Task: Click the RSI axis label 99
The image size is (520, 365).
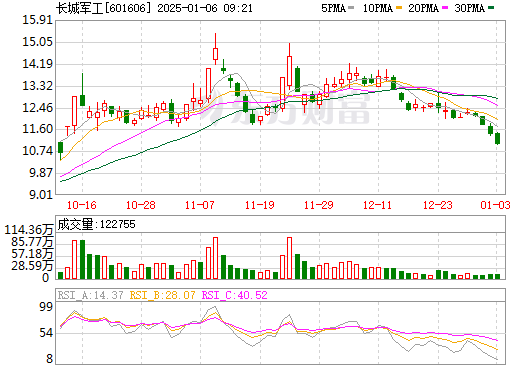Action: pyautogui.click(x=46, y=307)
